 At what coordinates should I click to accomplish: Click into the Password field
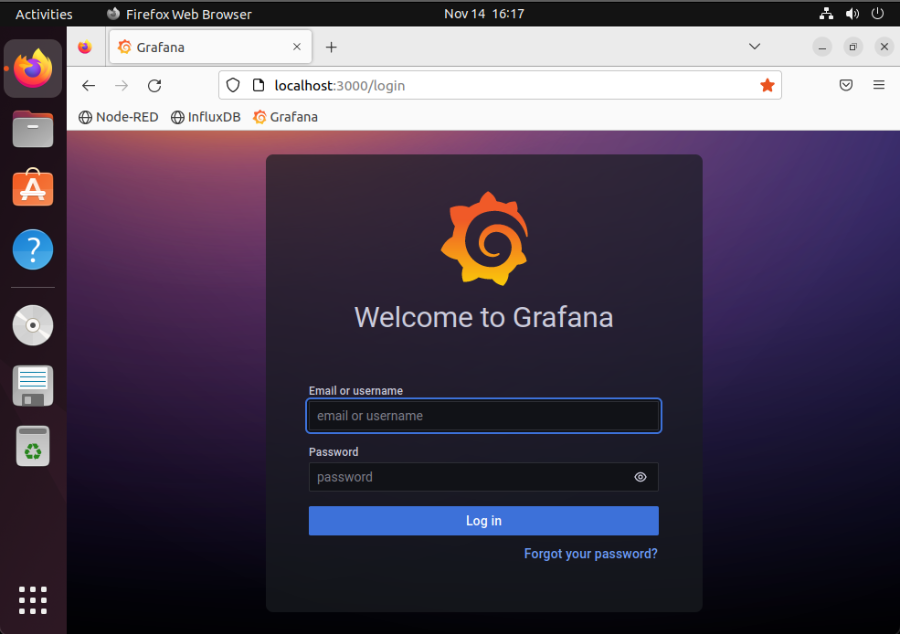[x=484, y=477]
